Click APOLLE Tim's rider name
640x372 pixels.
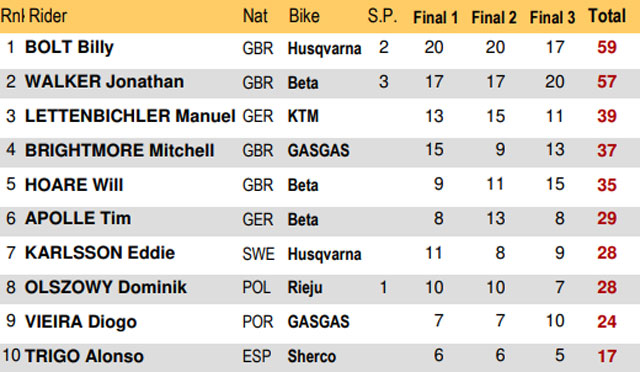coord(78,218)
